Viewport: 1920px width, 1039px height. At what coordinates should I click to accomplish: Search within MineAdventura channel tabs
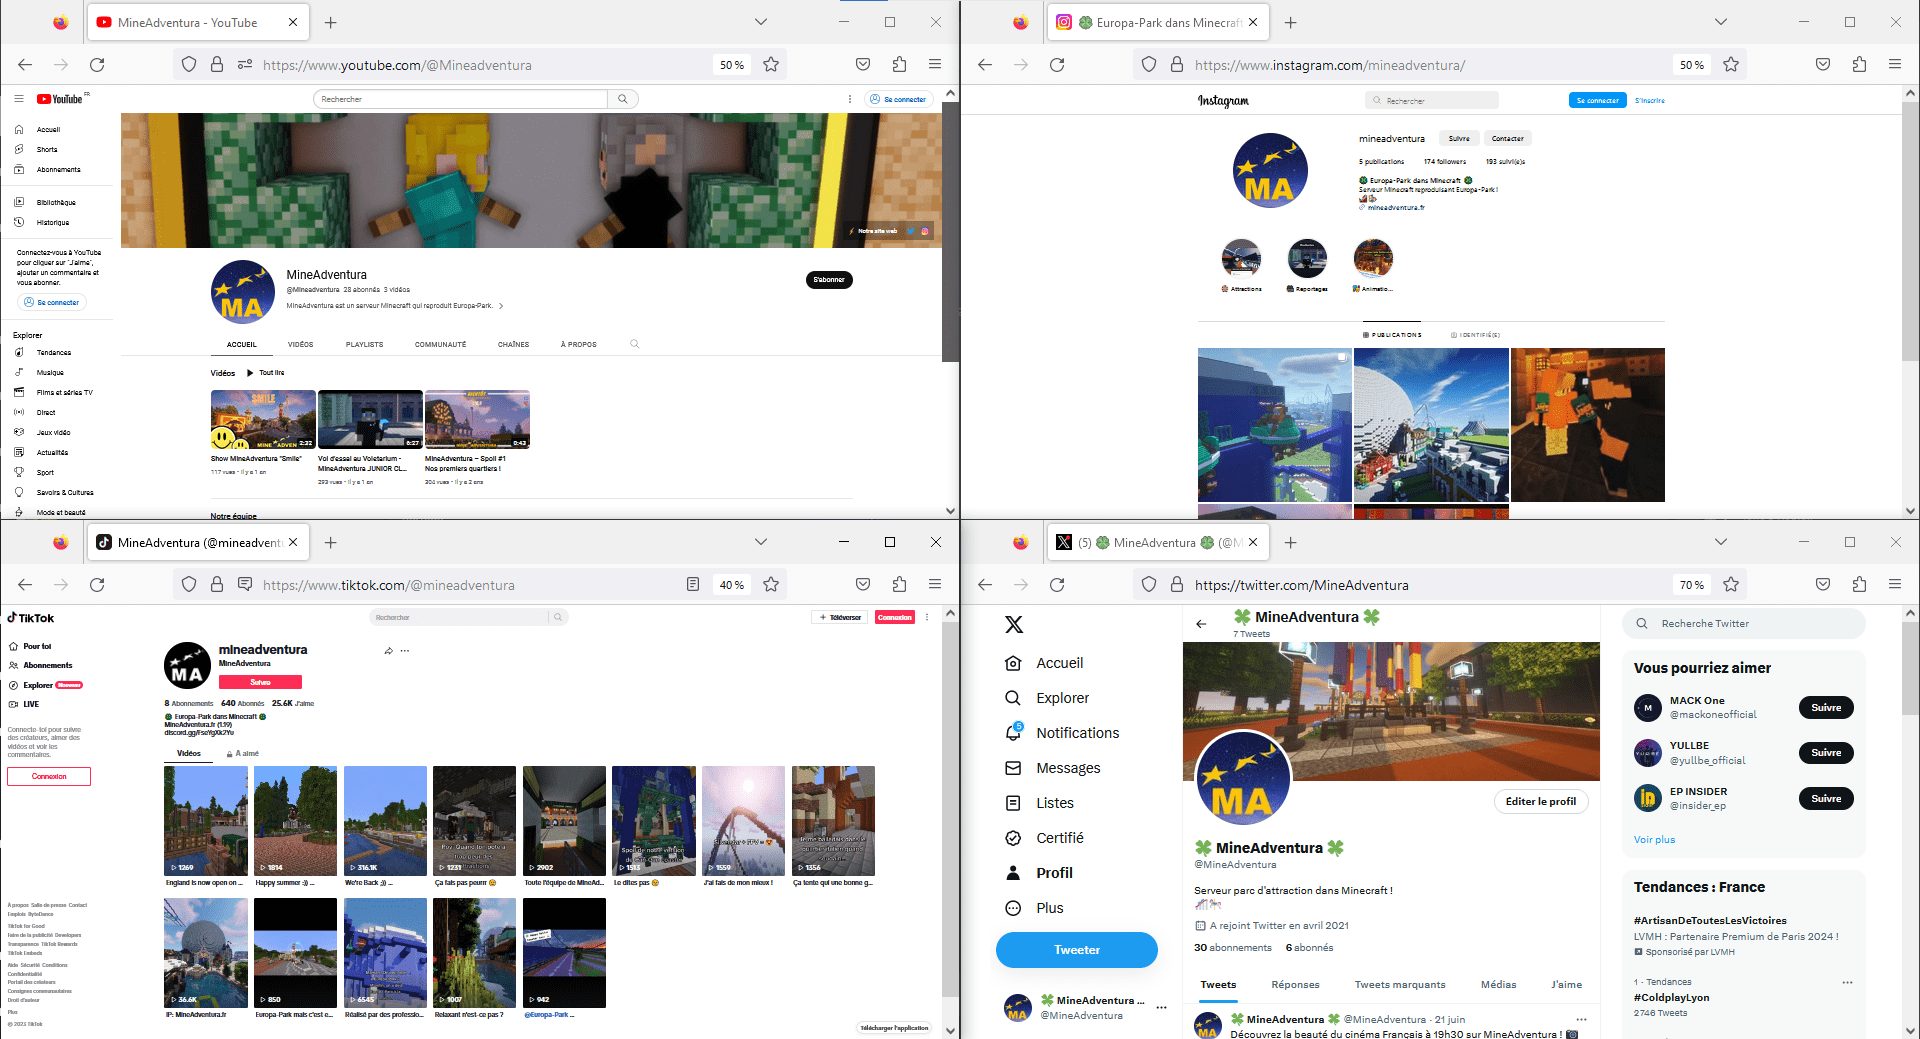click(x=634, y=344)
